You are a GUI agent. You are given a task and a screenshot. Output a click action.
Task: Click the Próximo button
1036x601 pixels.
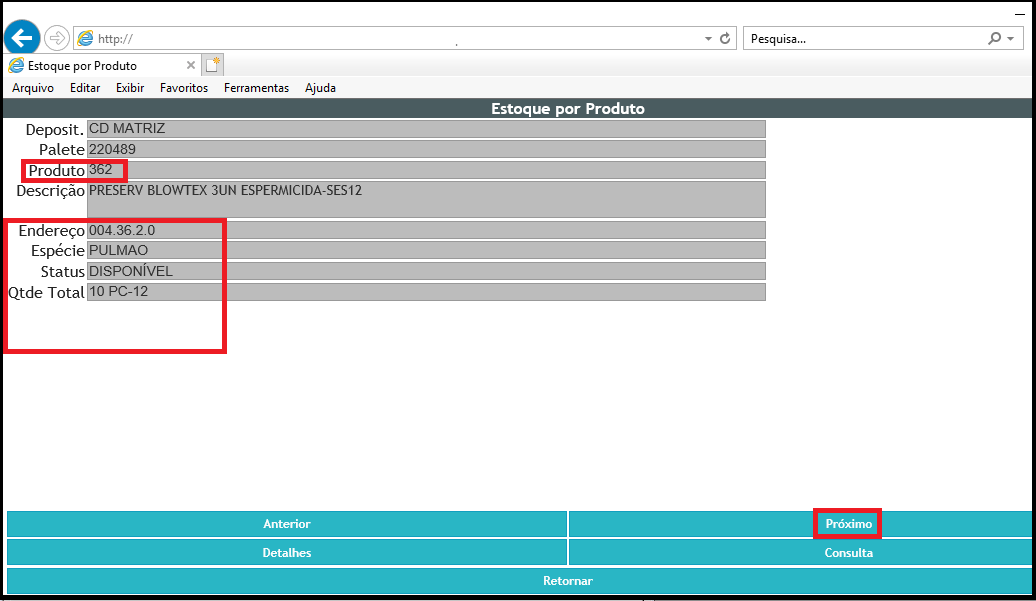[801, 524]
